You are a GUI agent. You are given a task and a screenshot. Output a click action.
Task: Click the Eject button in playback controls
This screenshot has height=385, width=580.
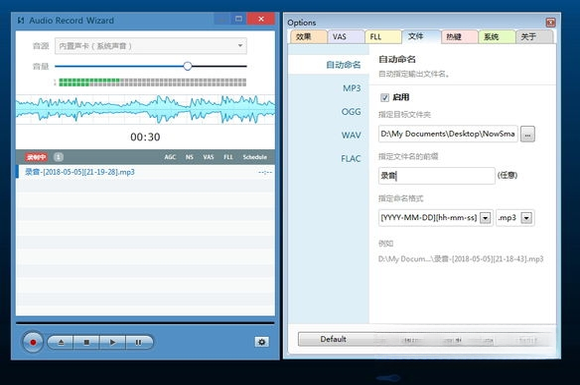(61, 342)
